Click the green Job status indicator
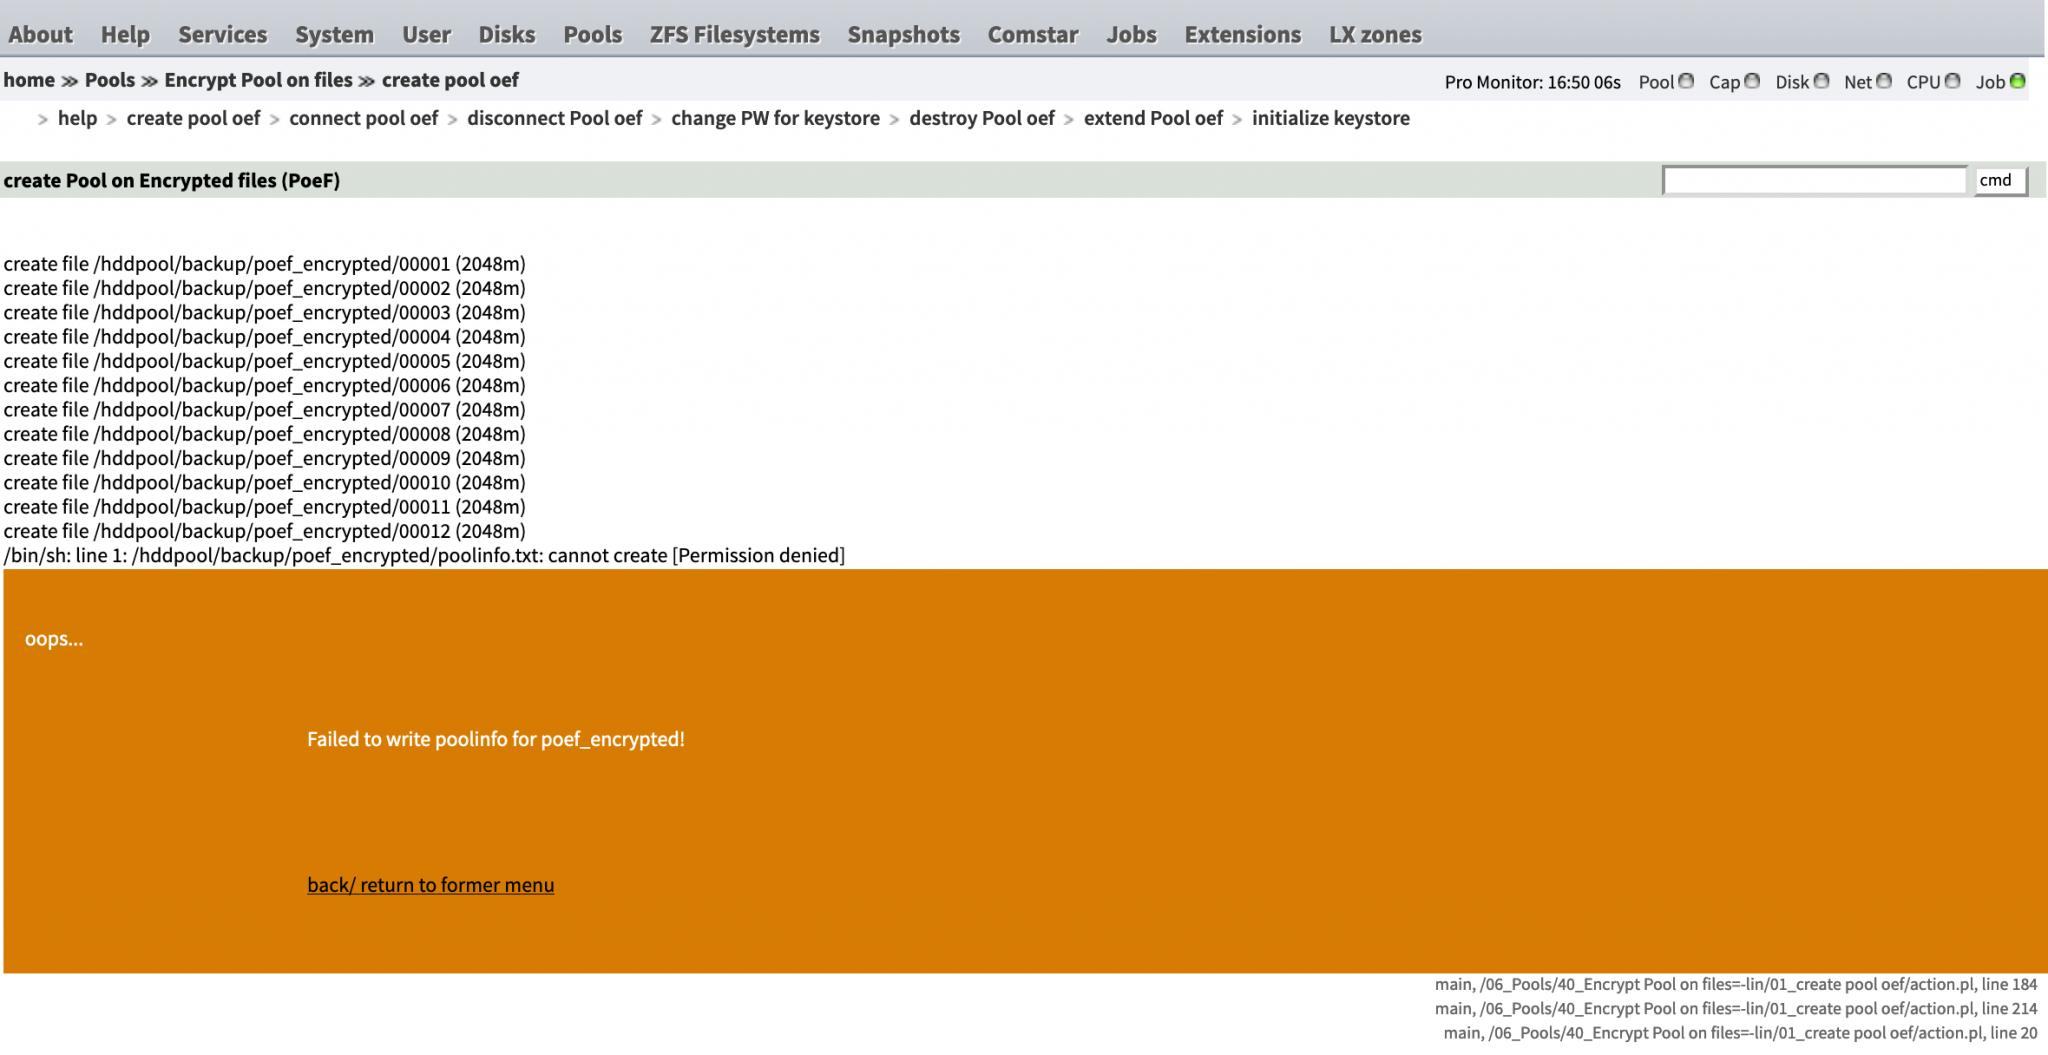Image resolution: width=2048 pixels, height=1055 pixels. click(2017, 81)
